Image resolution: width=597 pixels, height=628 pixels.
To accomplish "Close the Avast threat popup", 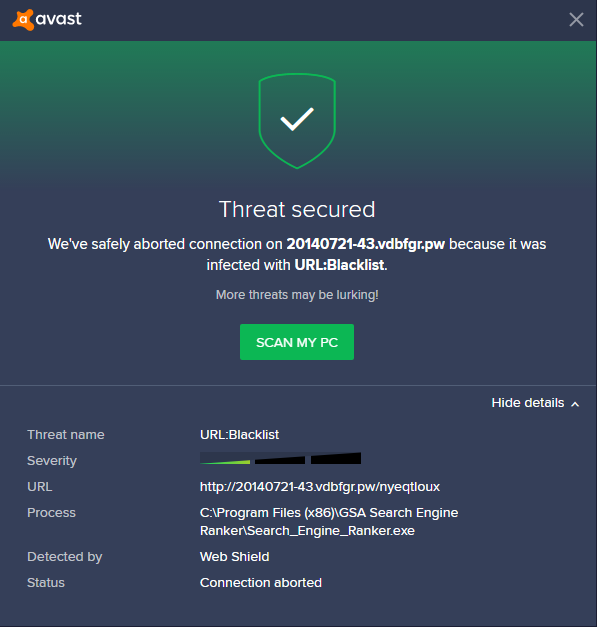I will coord(576,19).
